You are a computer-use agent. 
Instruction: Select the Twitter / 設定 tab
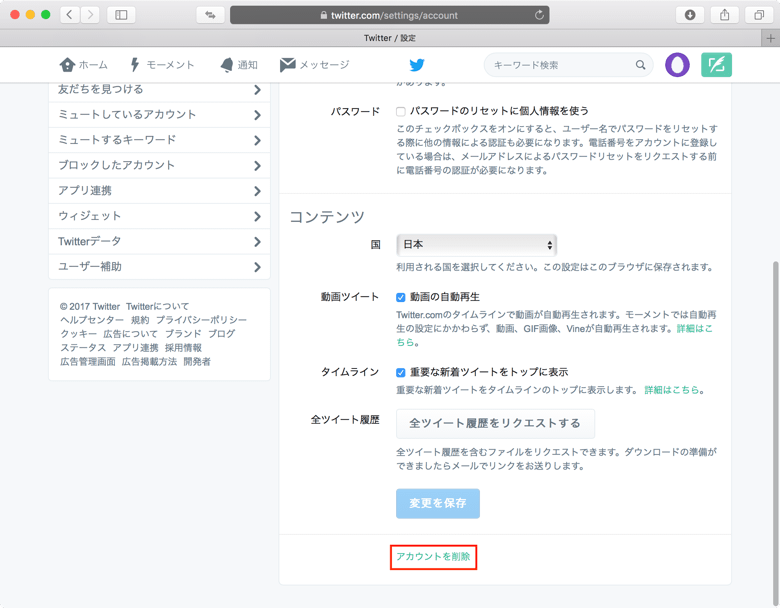tap(390, 38)
